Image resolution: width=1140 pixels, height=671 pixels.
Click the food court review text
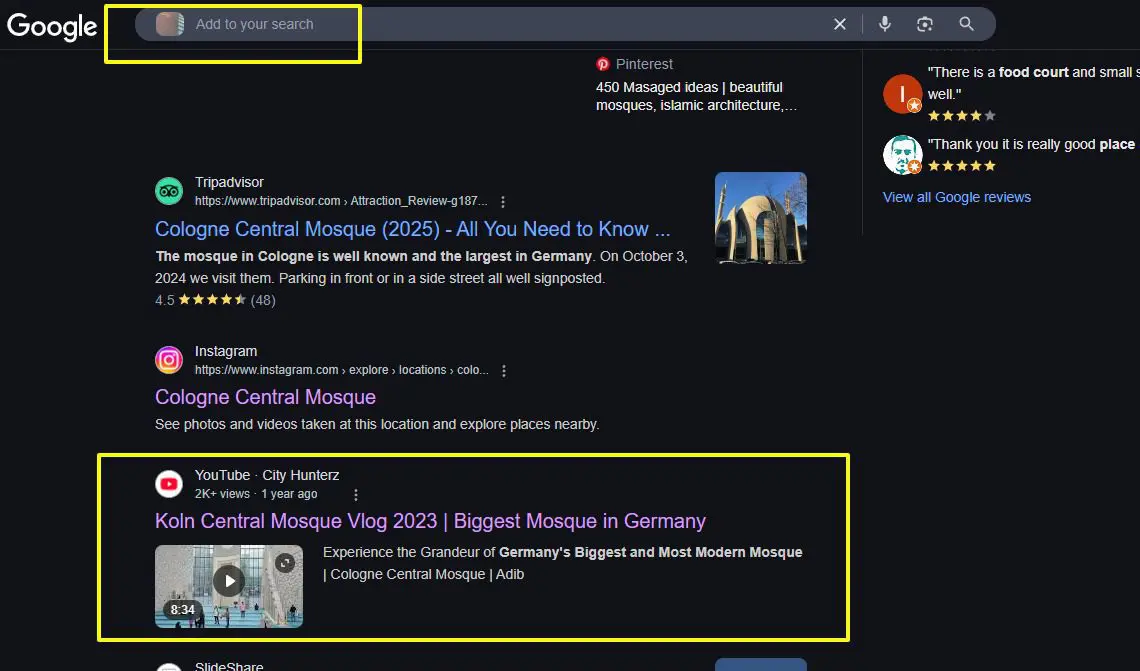1033,83
